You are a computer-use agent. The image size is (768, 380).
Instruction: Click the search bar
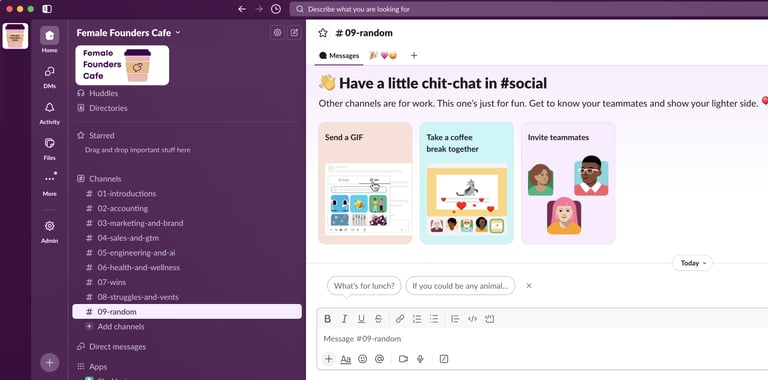(529, 9)
